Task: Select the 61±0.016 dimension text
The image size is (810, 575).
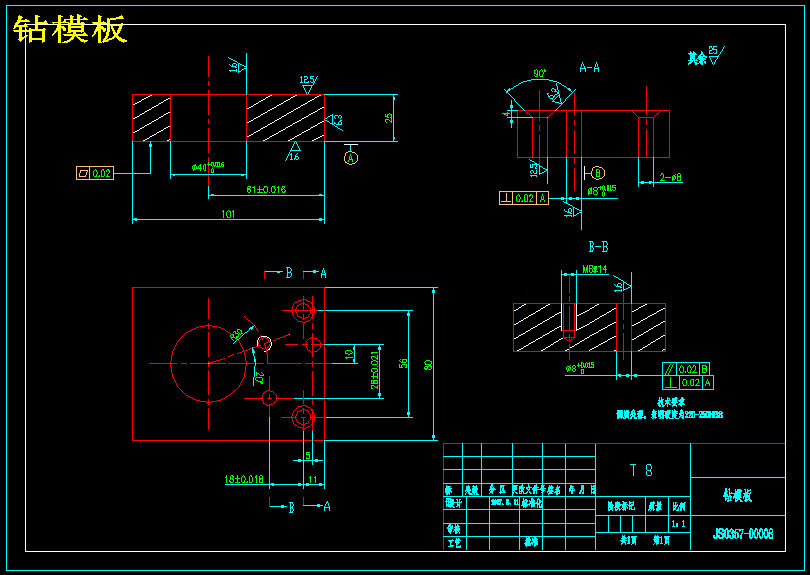Action: tap(266, 190)
